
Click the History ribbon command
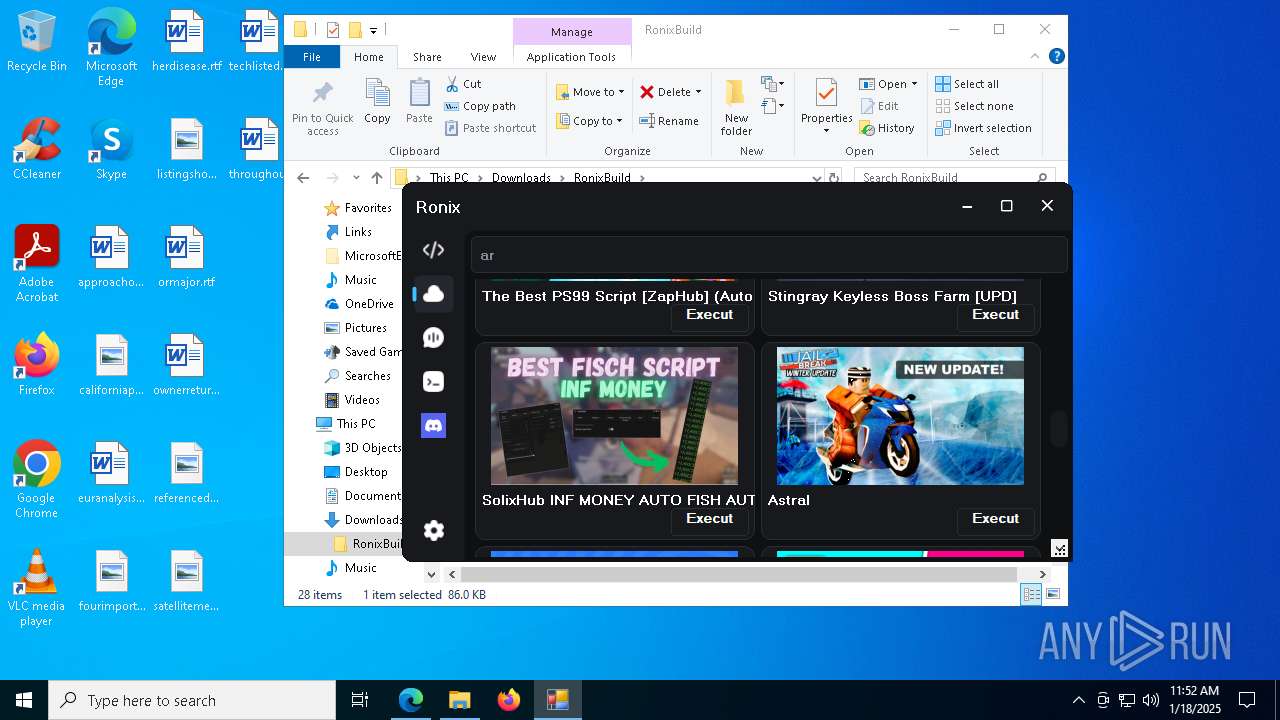[x=886, y=128]
